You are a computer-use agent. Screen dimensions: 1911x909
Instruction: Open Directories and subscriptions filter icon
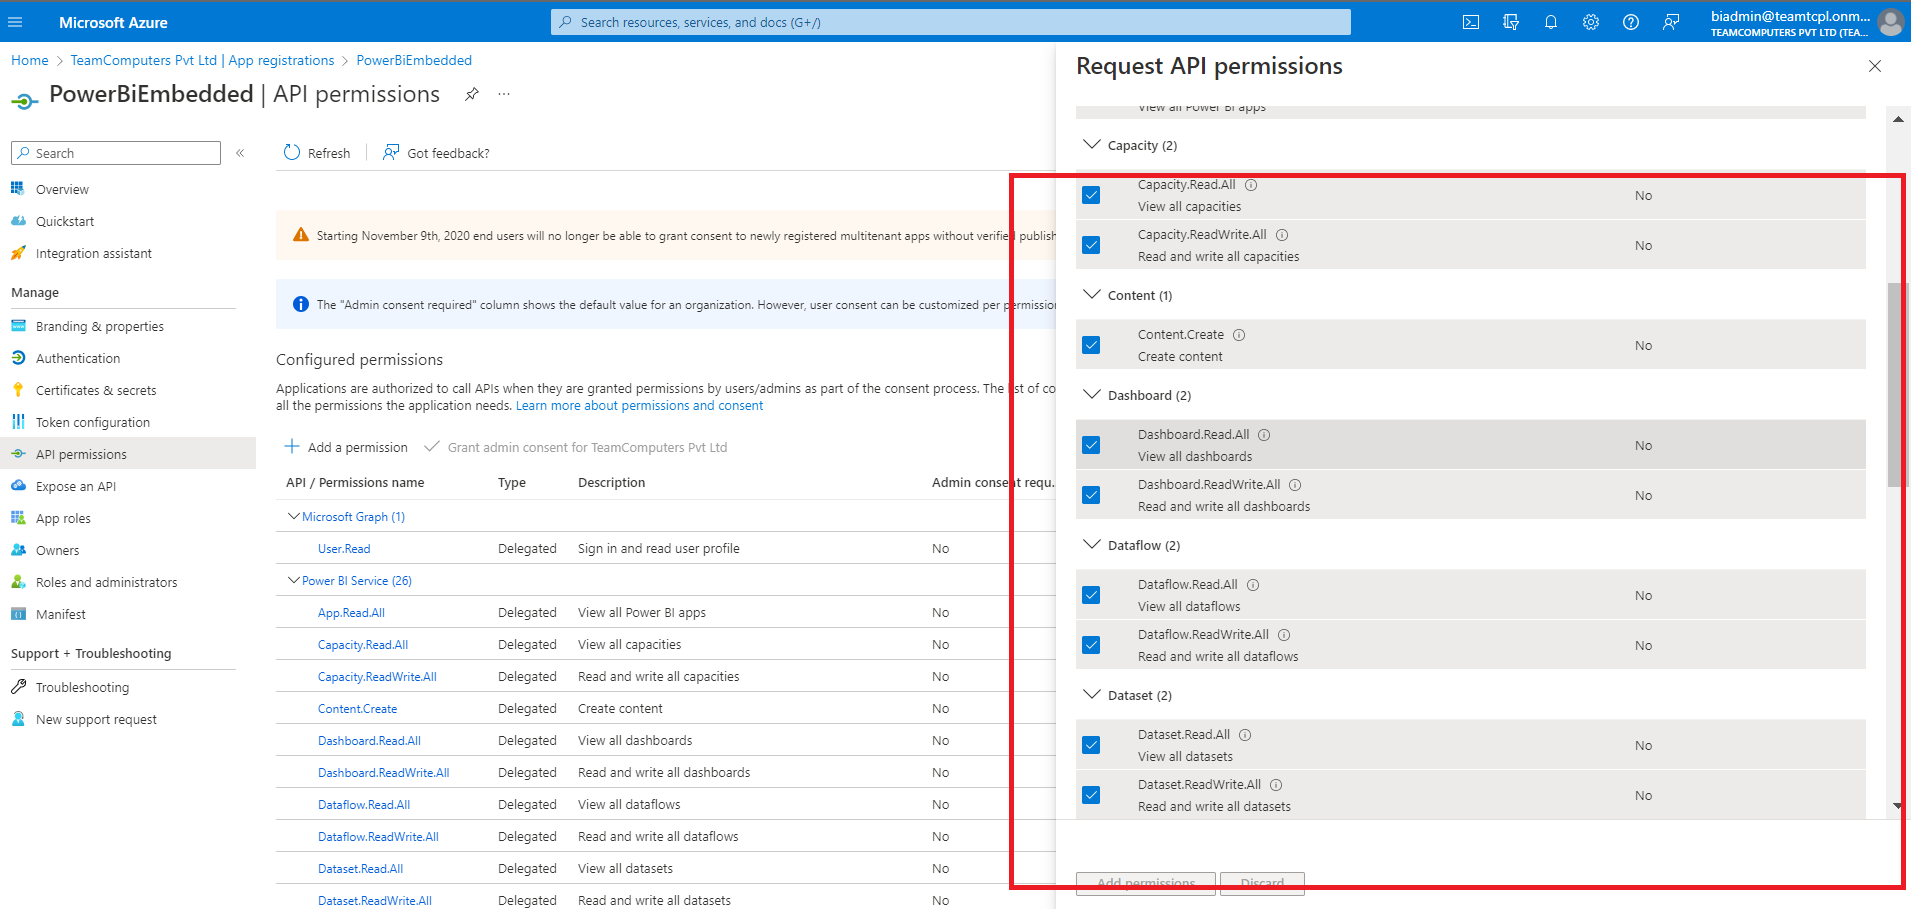[x=1511, y=22]
